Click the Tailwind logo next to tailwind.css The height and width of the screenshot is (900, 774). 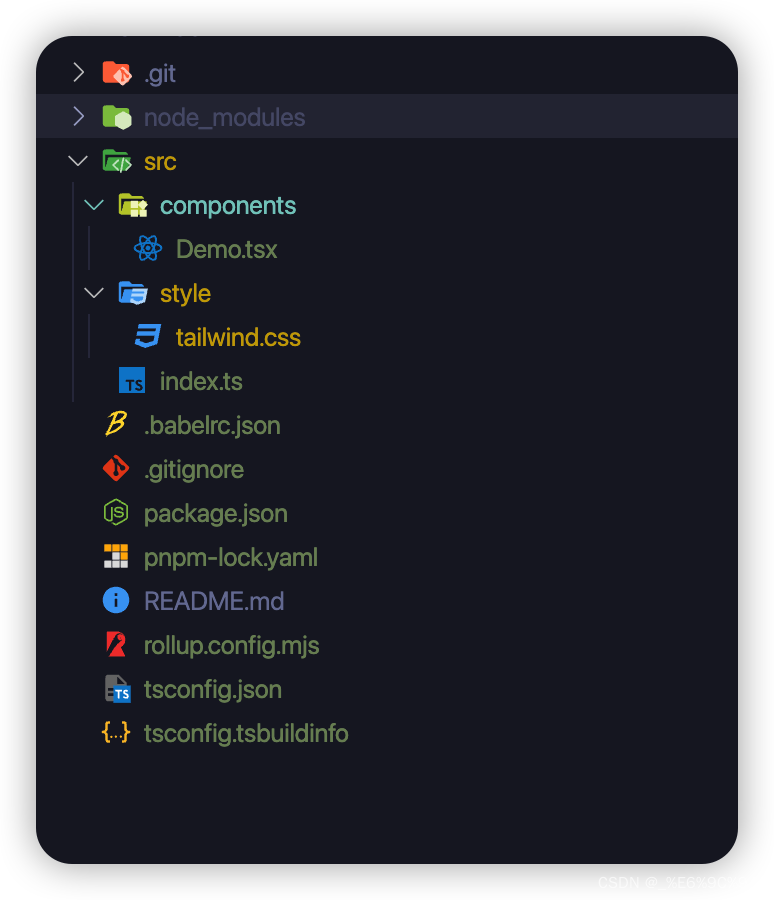(148, 336)
